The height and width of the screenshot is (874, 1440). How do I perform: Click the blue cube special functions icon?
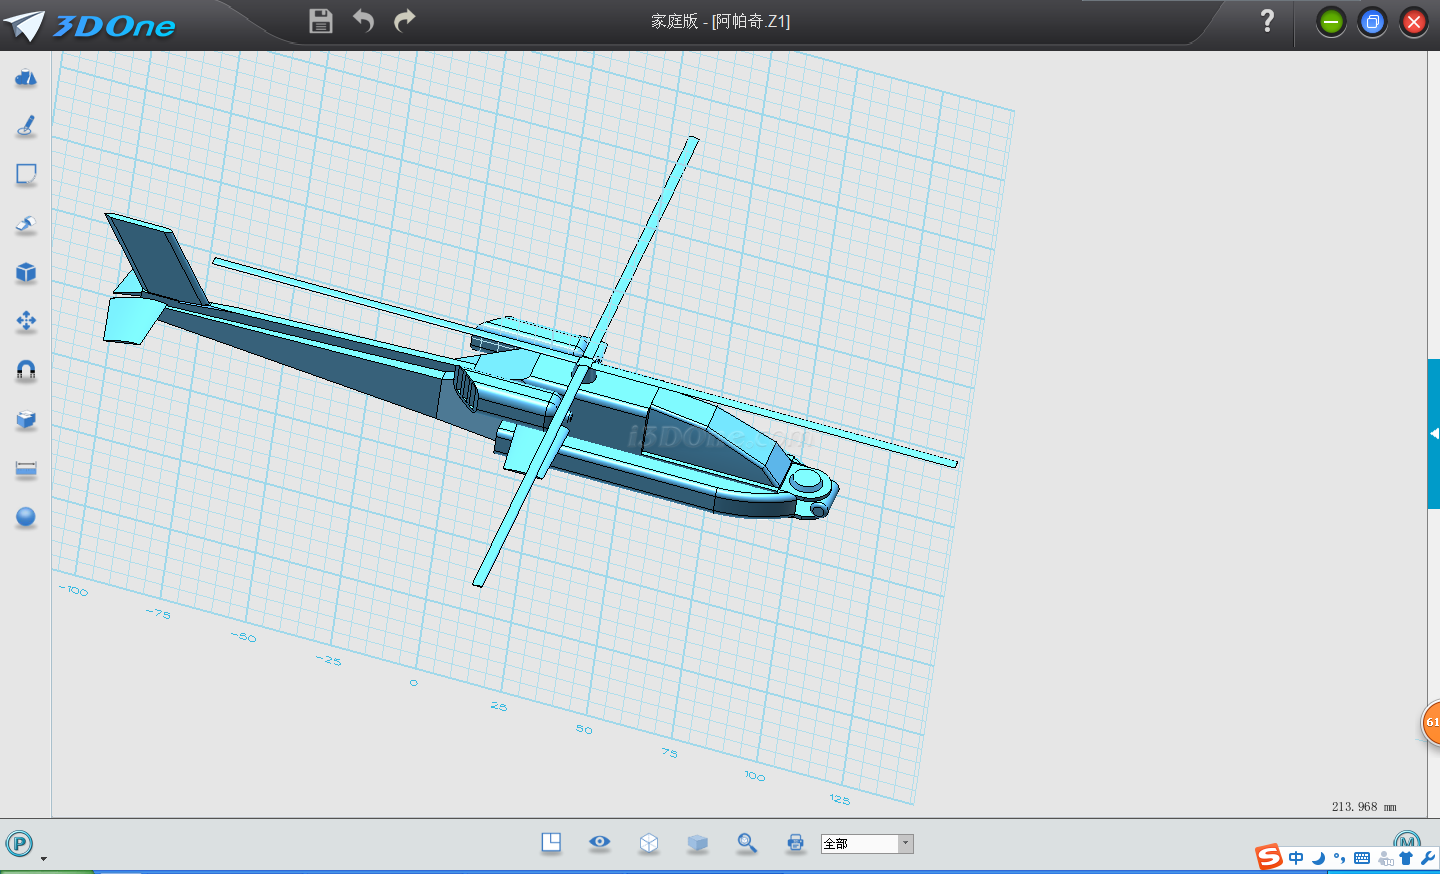26,273
